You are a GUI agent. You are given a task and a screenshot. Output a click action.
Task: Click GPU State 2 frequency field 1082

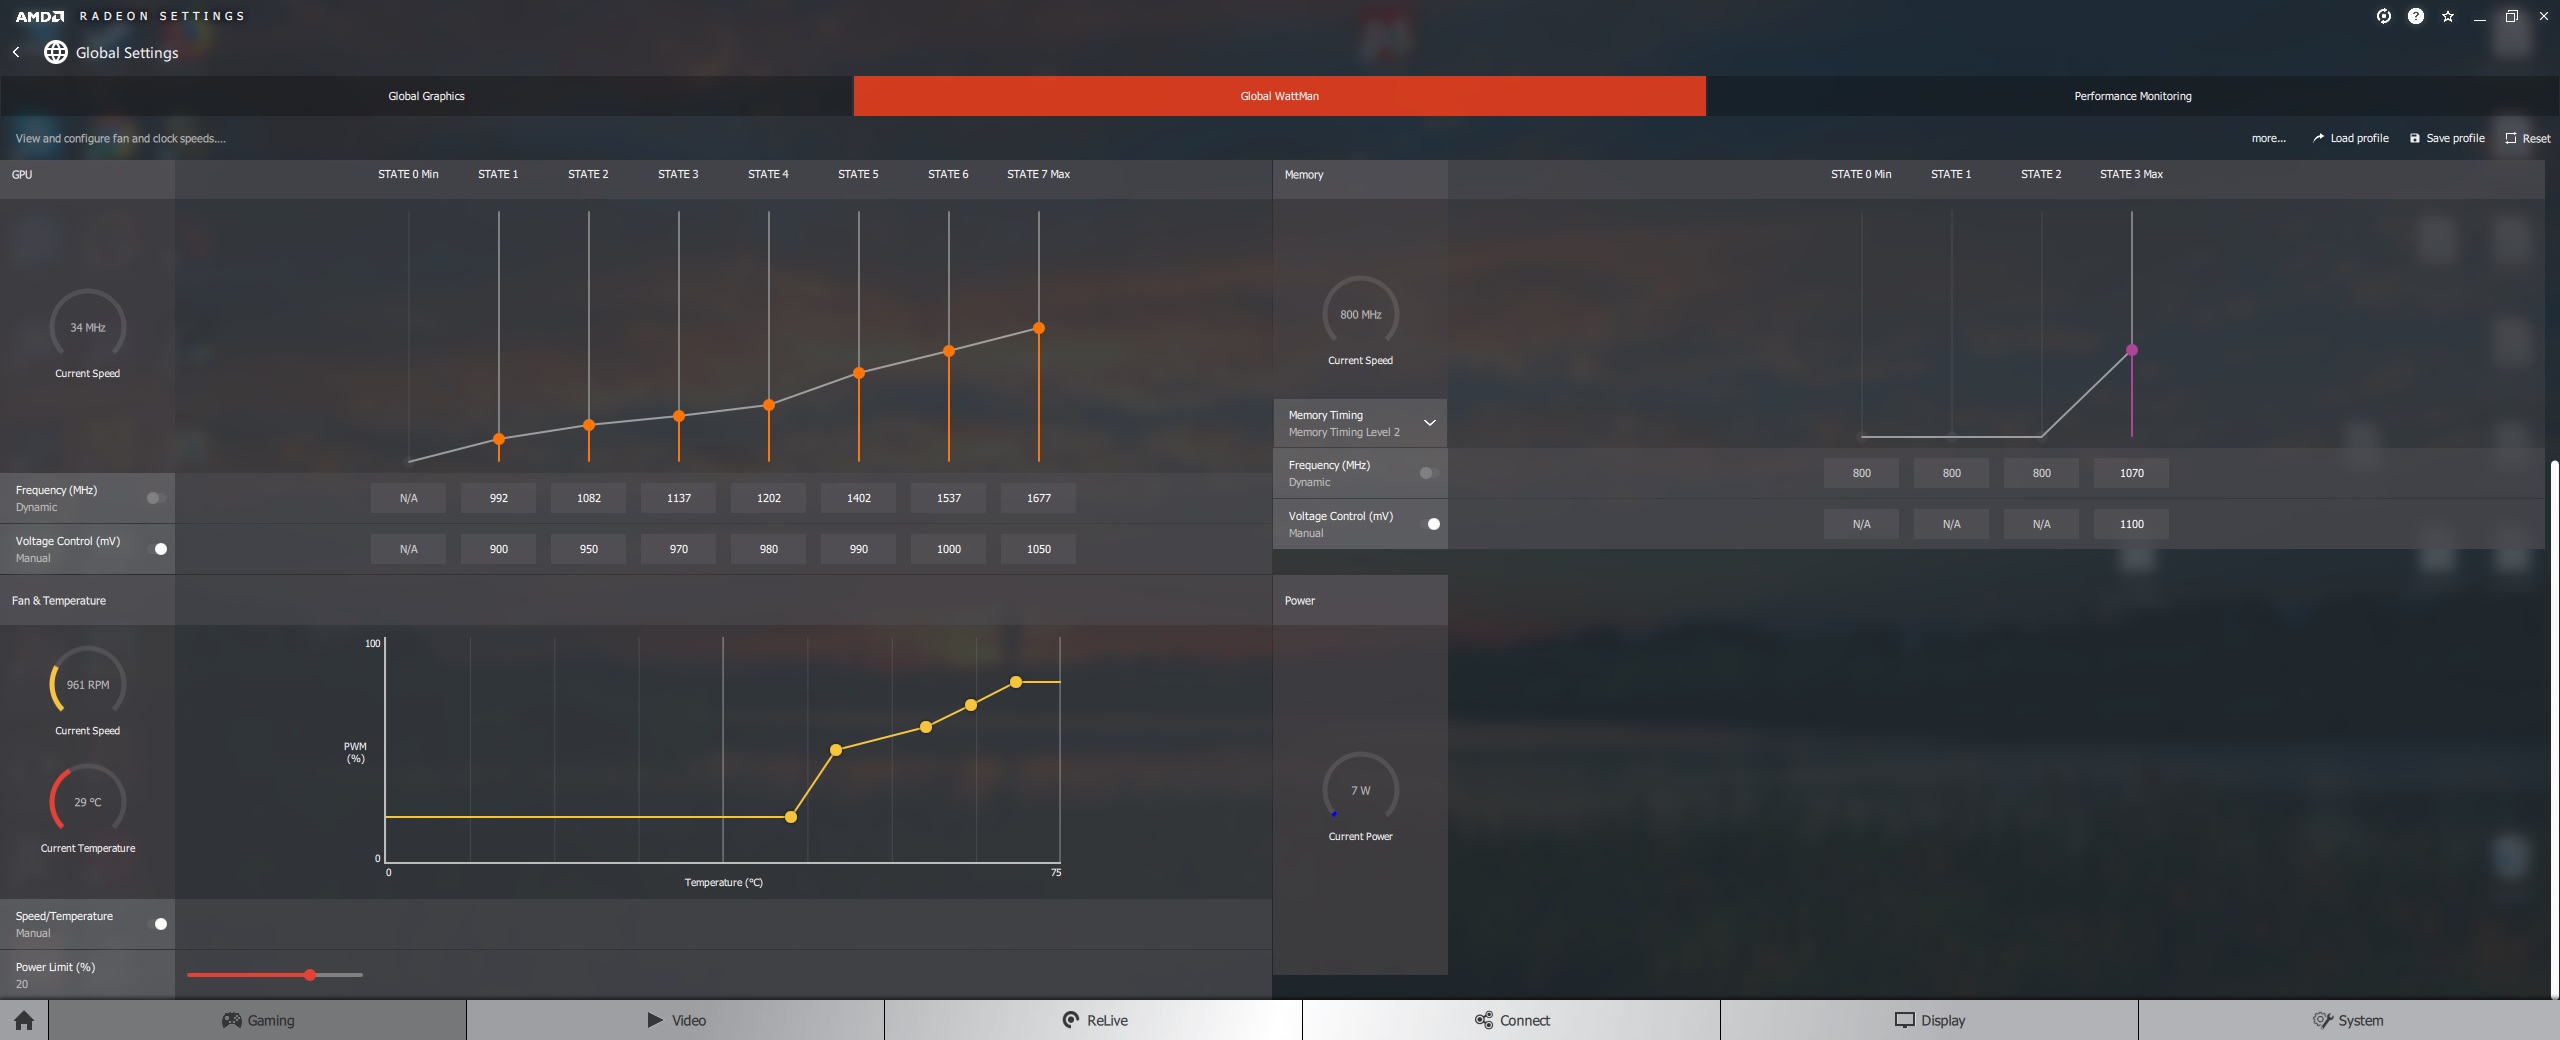(x=589, y=498)
